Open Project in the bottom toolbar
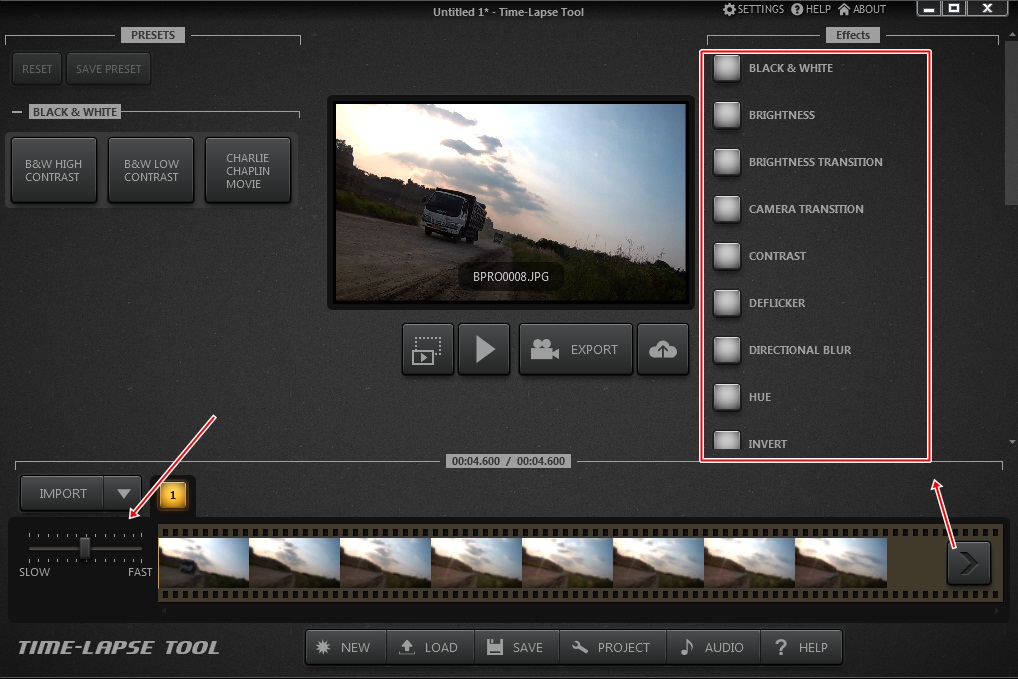1018x679 pixels. (x=613, y=647)
